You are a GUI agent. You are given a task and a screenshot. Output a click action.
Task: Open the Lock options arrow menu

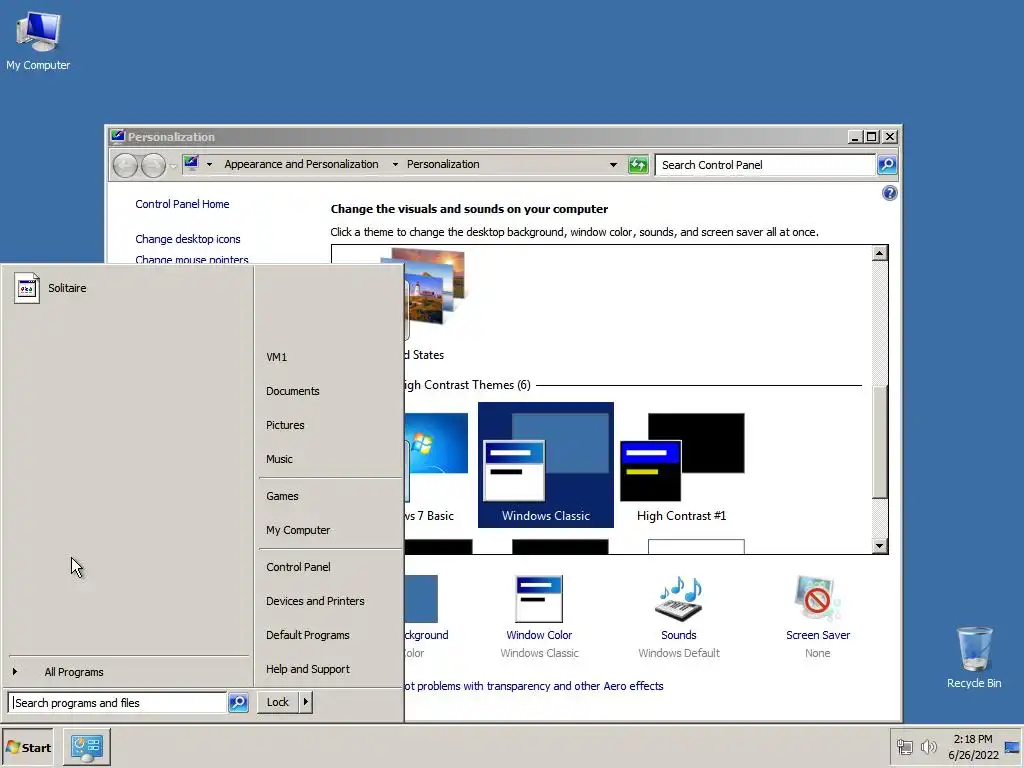point(306,702)
